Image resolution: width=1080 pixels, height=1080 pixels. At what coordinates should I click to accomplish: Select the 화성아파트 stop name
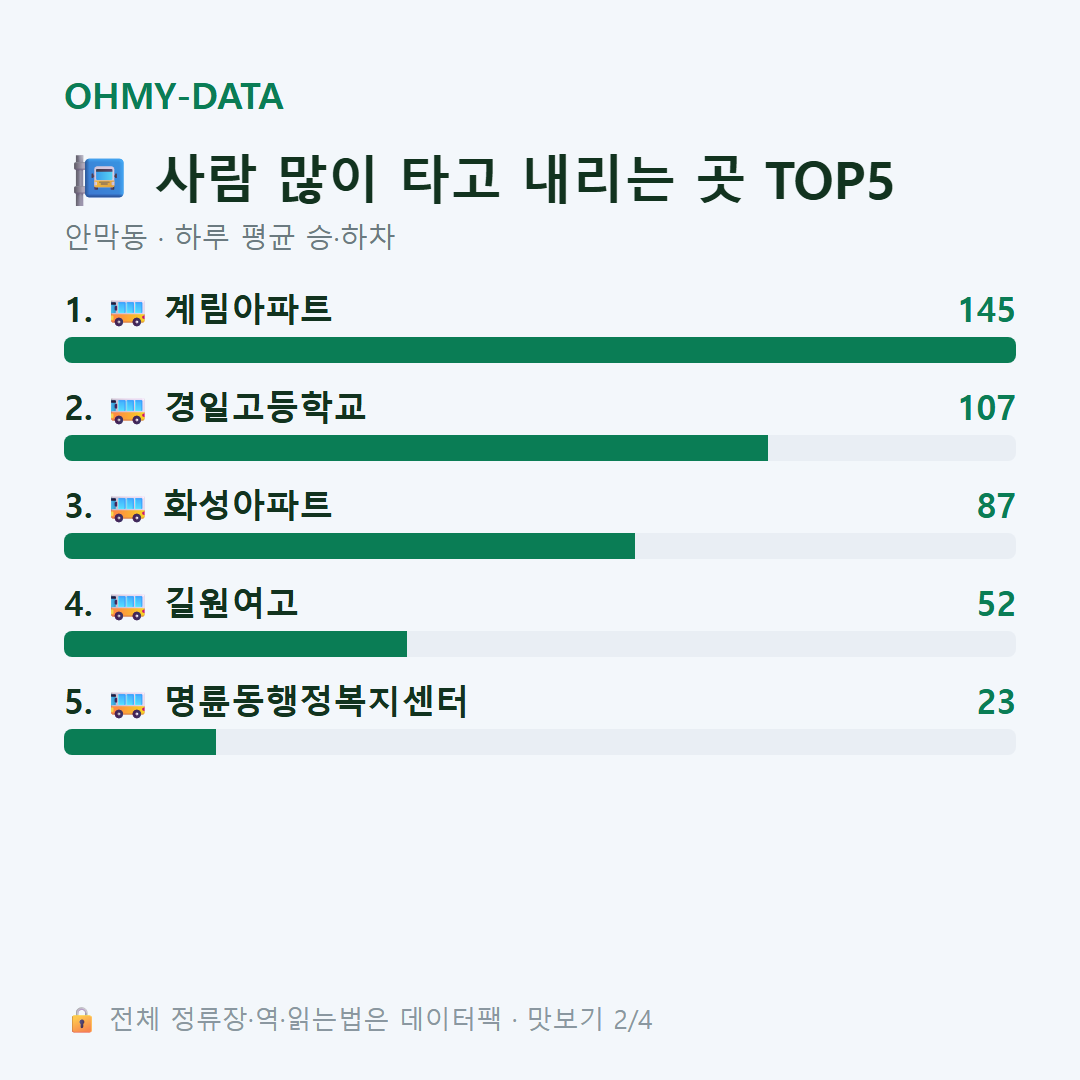(x=247, y=505)
